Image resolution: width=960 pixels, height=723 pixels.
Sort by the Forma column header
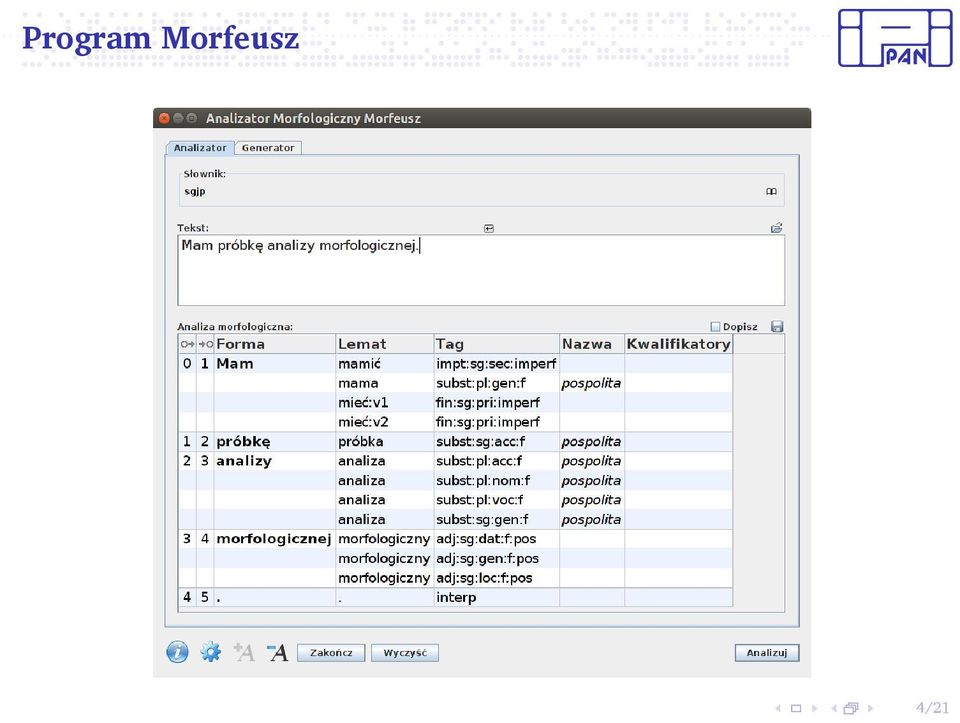[274, 344]
